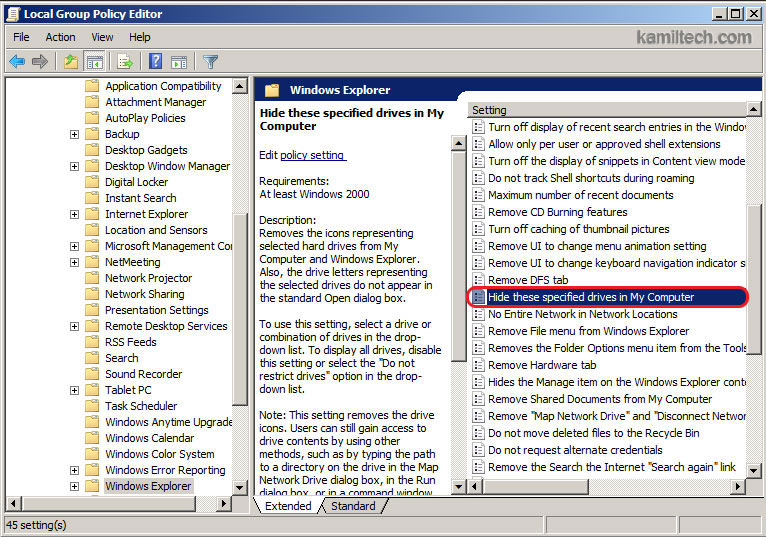
Task: Click folder icon next to RSS Feeds
Action: [92, 342]
